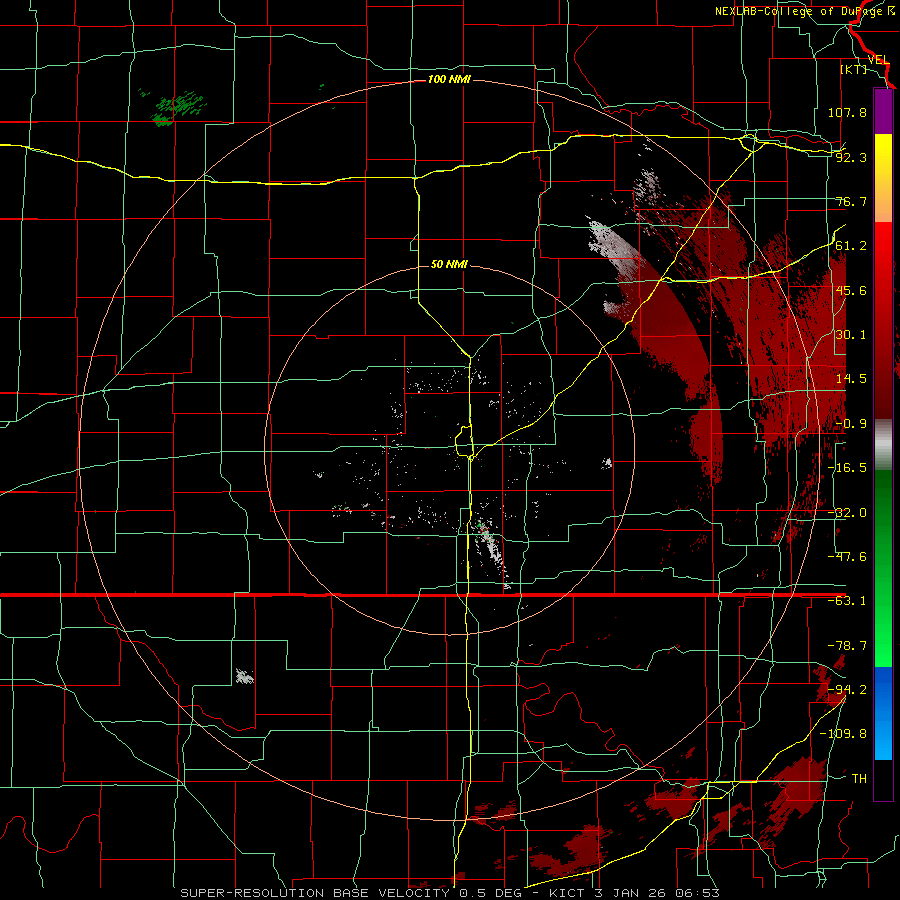Select the -78.7 velocity scale value
This screenshot has width=900, height=900.
click(x=847, y=646)
